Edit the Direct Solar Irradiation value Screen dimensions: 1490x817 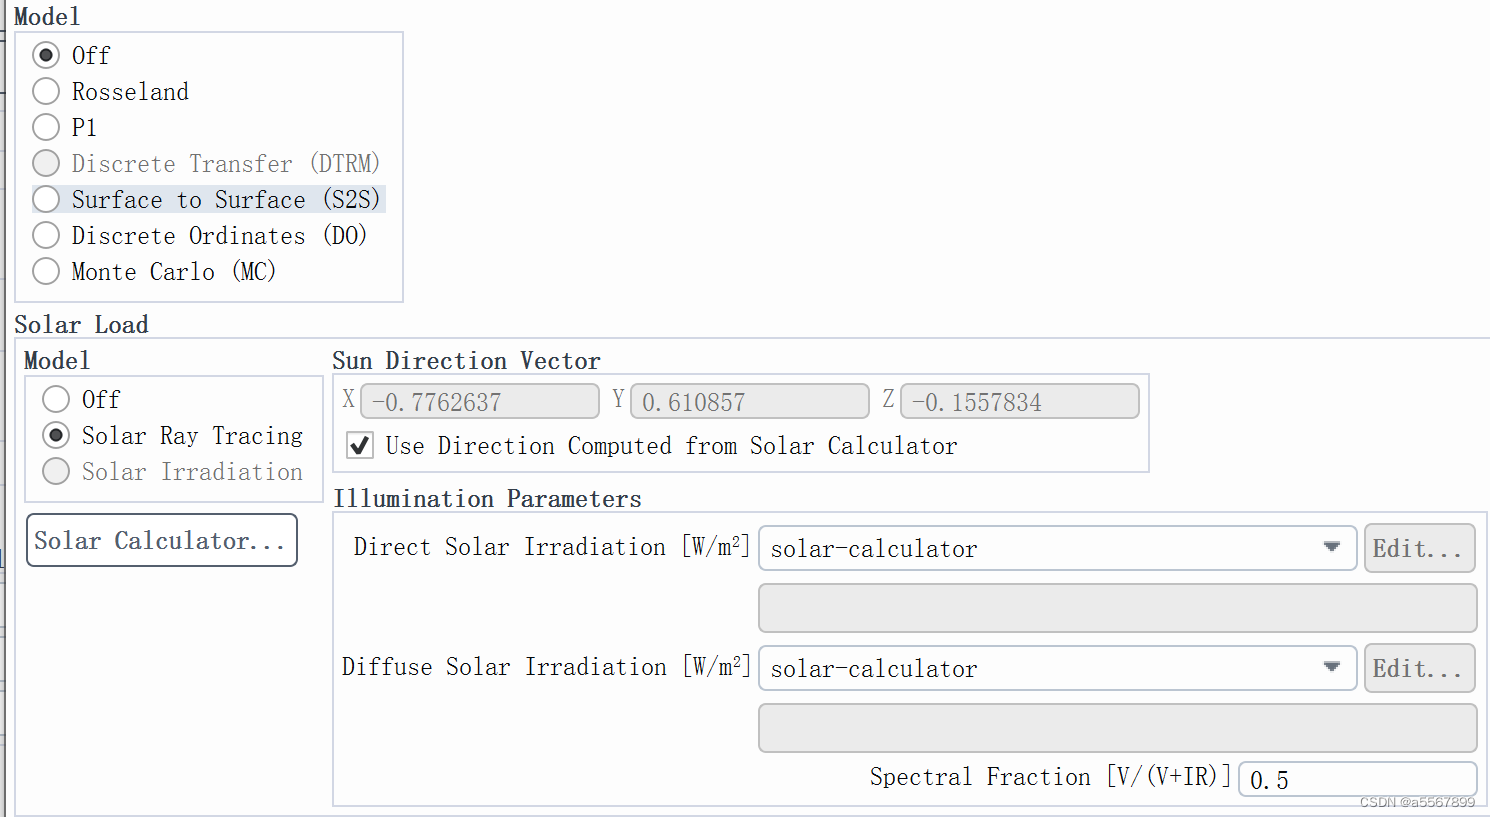tap(1419, 548)
